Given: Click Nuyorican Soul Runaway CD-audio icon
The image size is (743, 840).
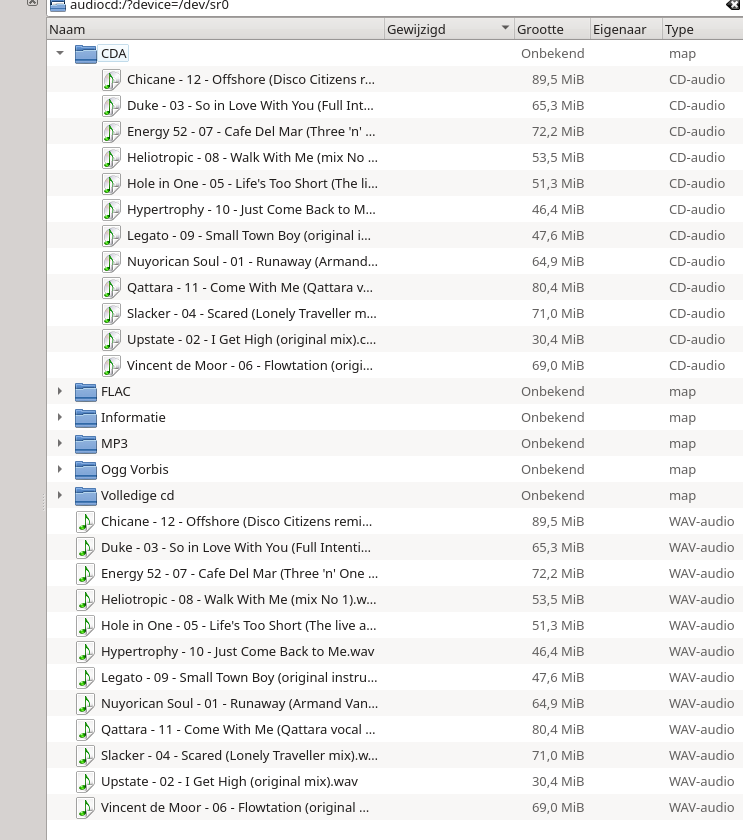Looking at the screenshot, I should (x=111, y=262).
